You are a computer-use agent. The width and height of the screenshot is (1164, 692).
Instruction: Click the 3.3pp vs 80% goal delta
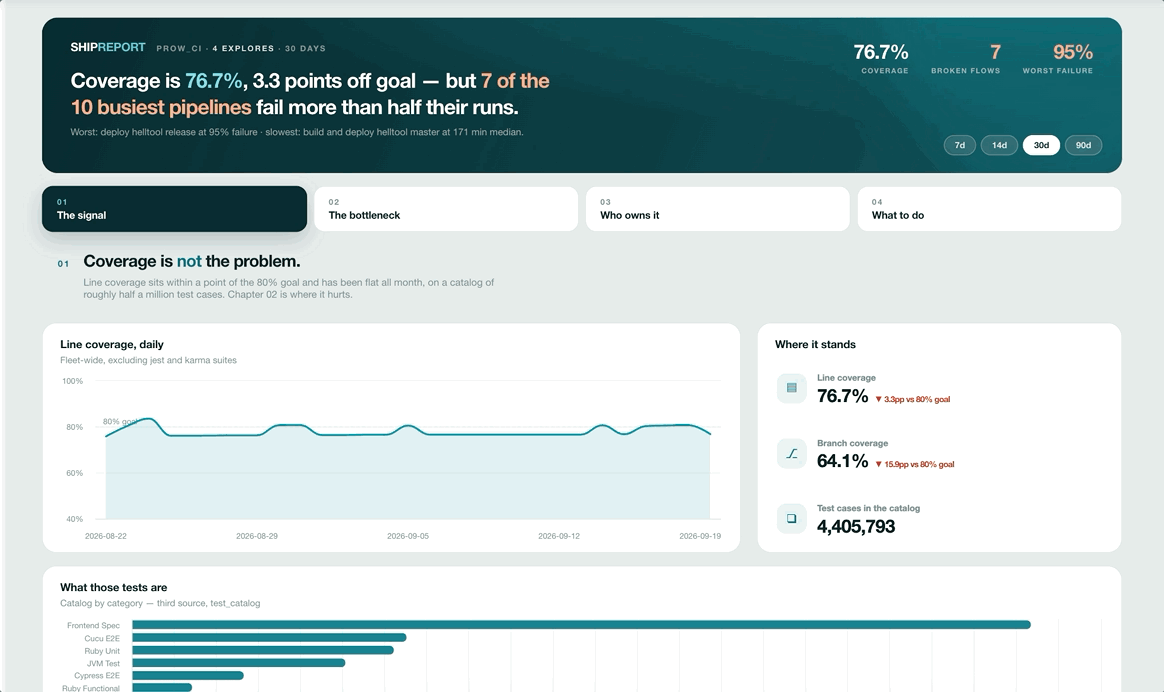[x=912, y=399]
